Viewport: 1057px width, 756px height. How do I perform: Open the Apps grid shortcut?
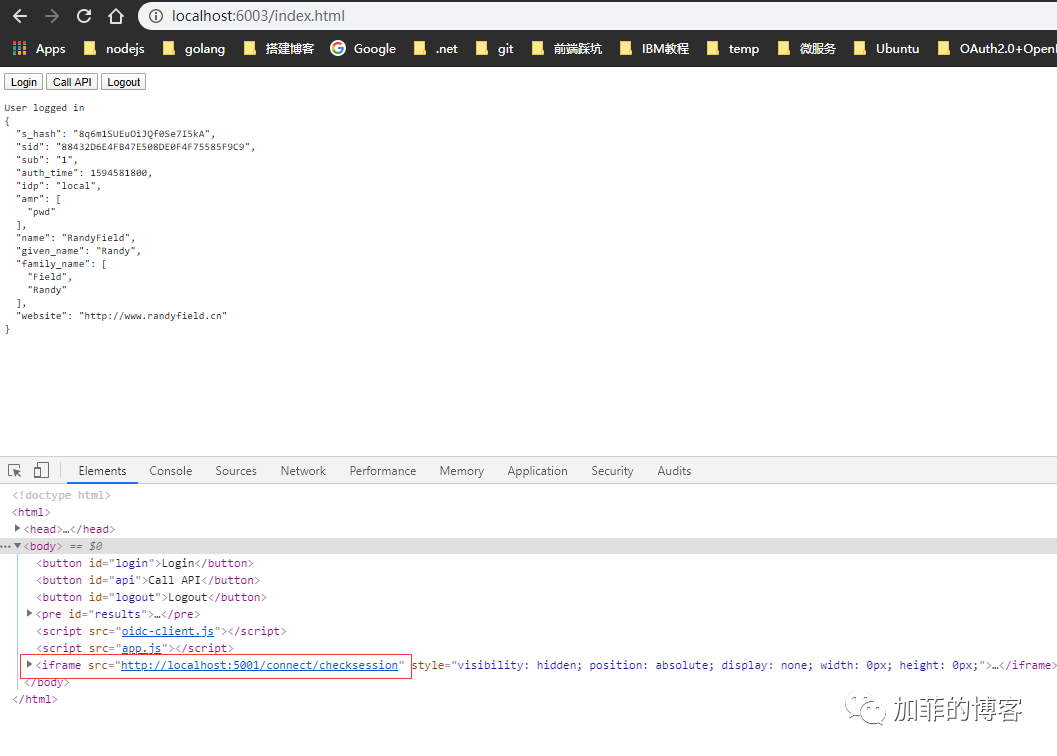click(39, 49)
